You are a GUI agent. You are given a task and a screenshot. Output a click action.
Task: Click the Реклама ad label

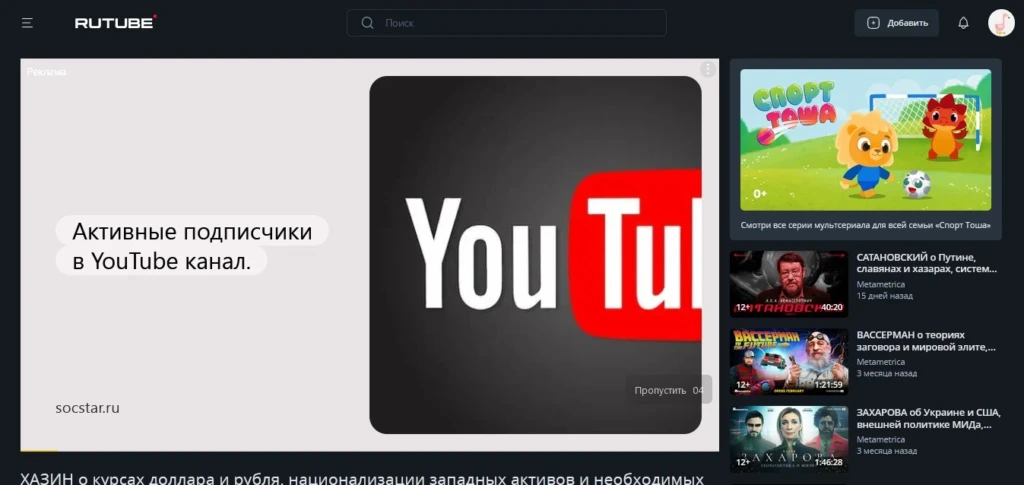click(46, 72)
